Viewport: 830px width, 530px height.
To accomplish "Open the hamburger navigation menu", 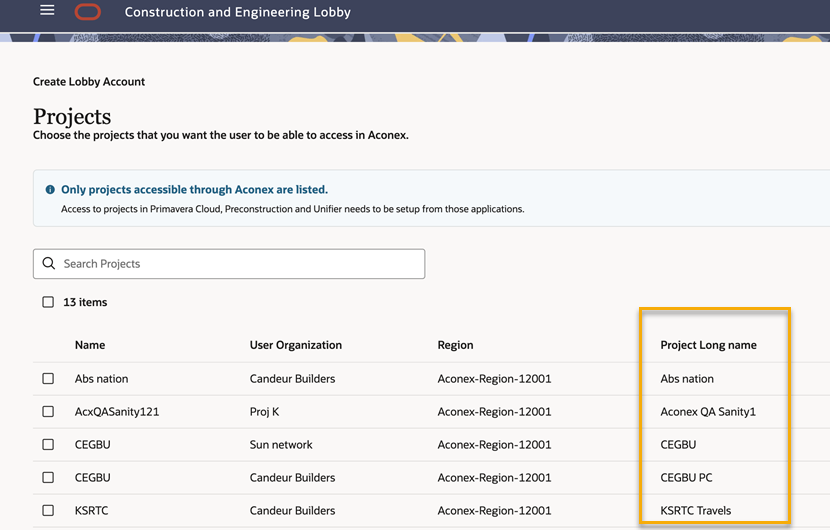I will pyautogui.click(x=47, y=10).
